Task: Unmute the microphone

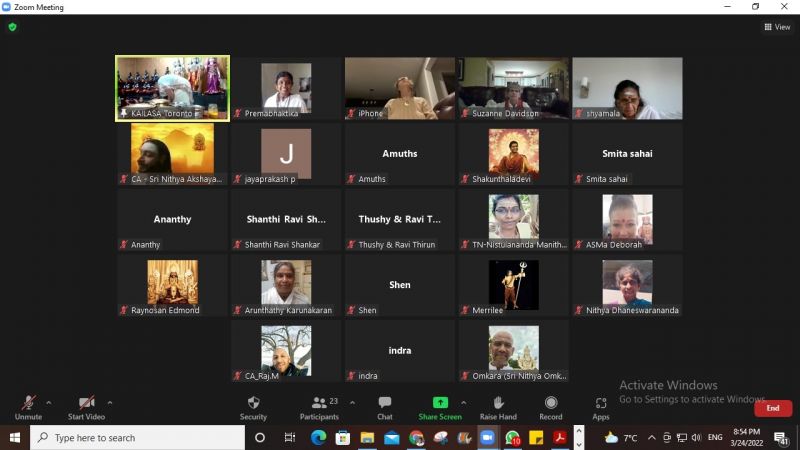Action: [x=28, y=406]
